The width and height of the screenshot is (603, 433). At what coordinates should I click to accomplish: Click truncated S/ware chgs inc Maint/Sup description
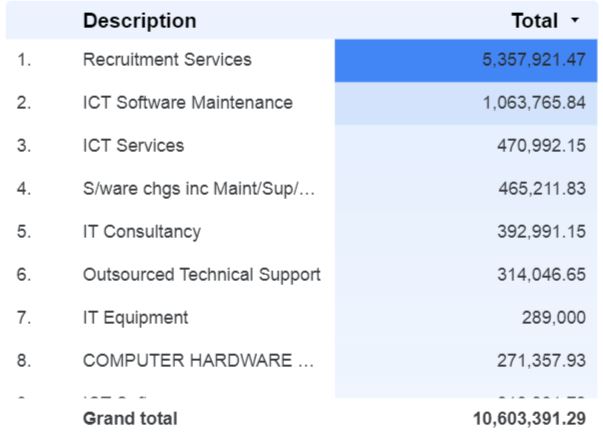pos(199,189)
